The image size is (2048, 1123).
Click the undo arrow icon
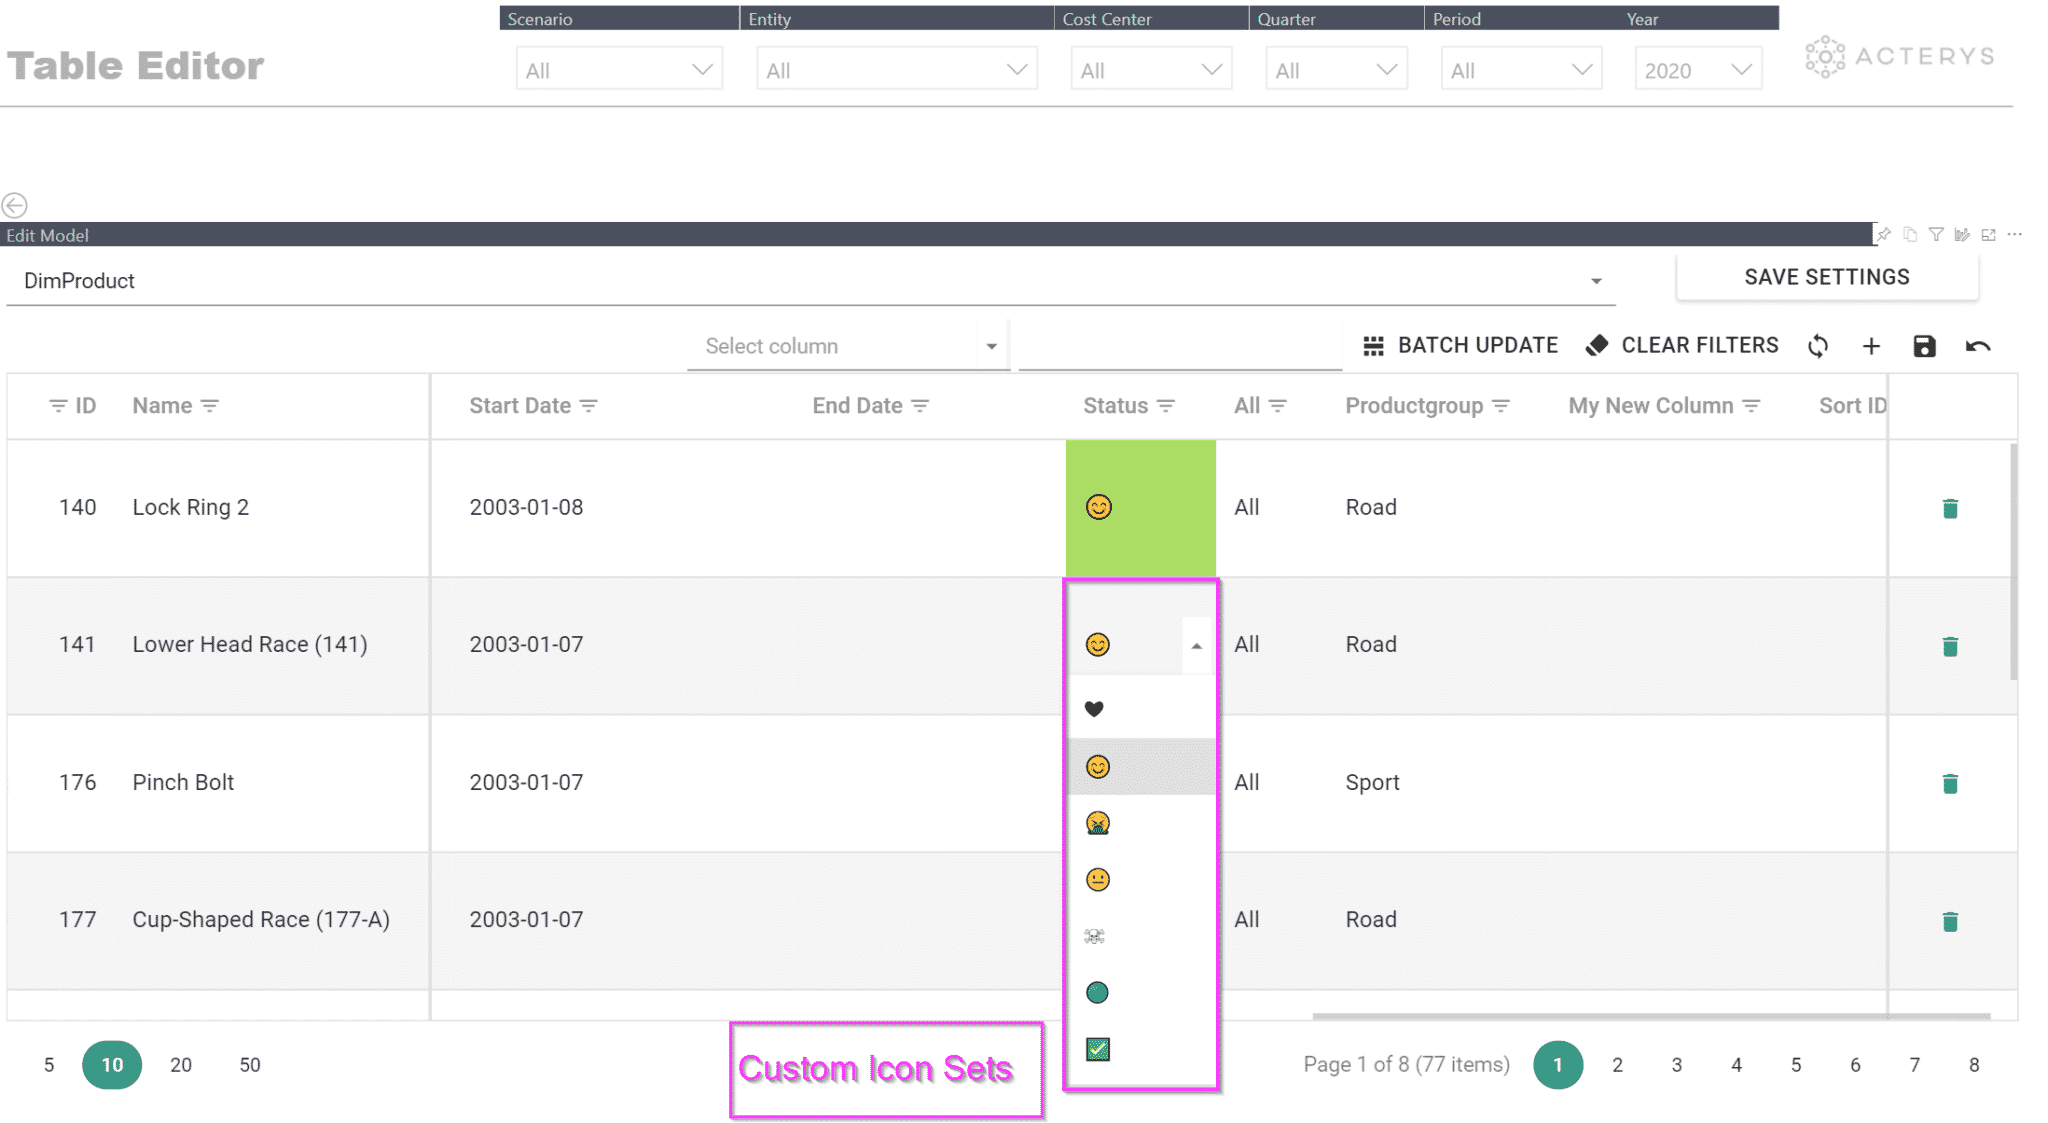click(1978, 346)
